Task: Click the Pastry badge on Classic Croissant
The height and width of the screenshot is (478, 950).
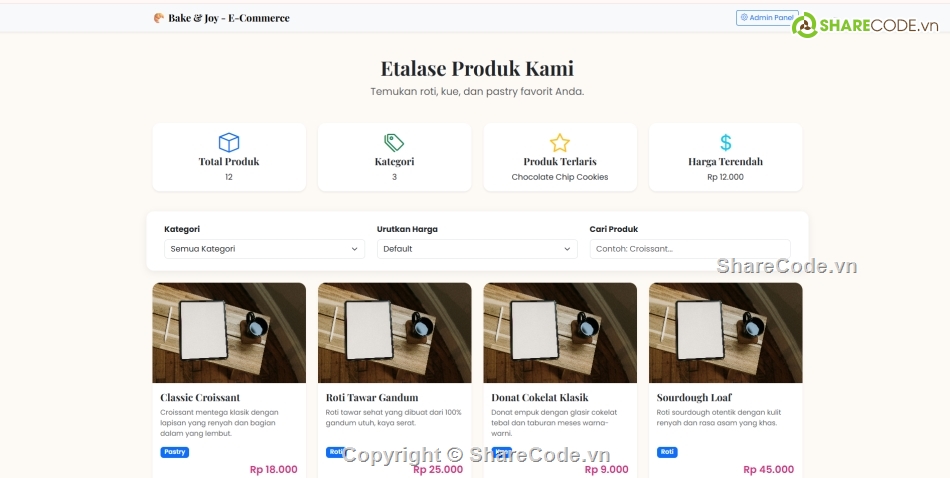Action: click(x=174, y=452)
